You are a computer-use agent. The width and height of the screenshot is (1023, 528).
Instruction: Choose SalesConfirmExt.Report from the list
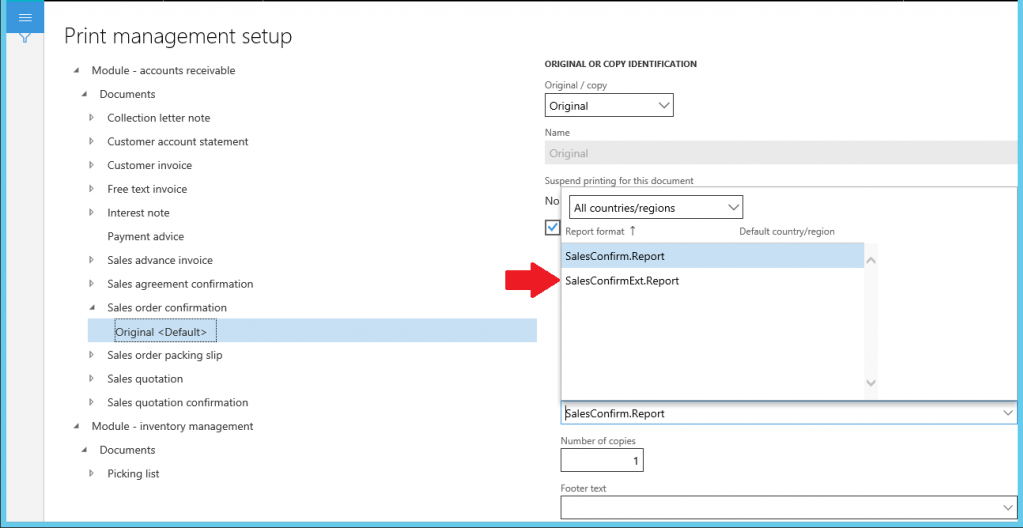[712, 281]
